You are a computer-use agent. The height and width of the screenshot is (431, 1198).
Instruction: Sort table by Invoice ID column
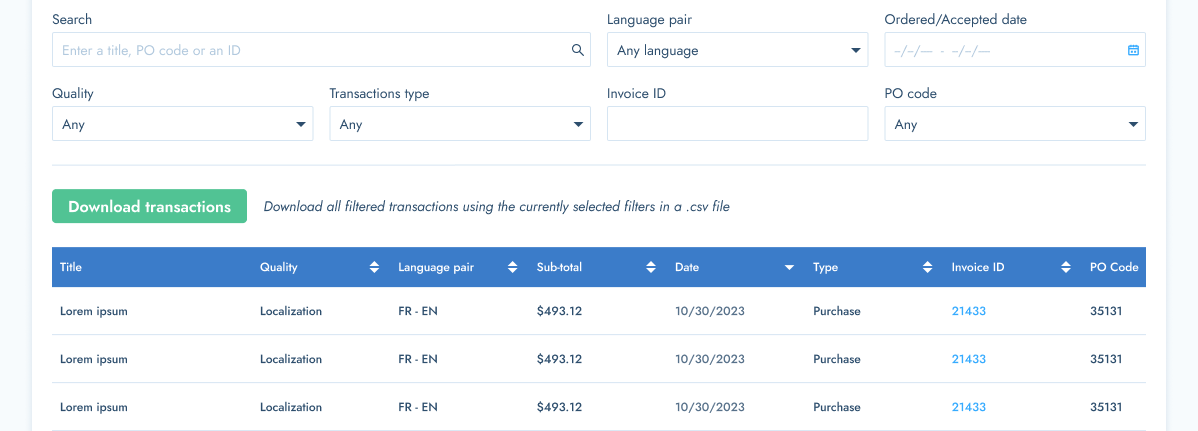[1066, 267]
